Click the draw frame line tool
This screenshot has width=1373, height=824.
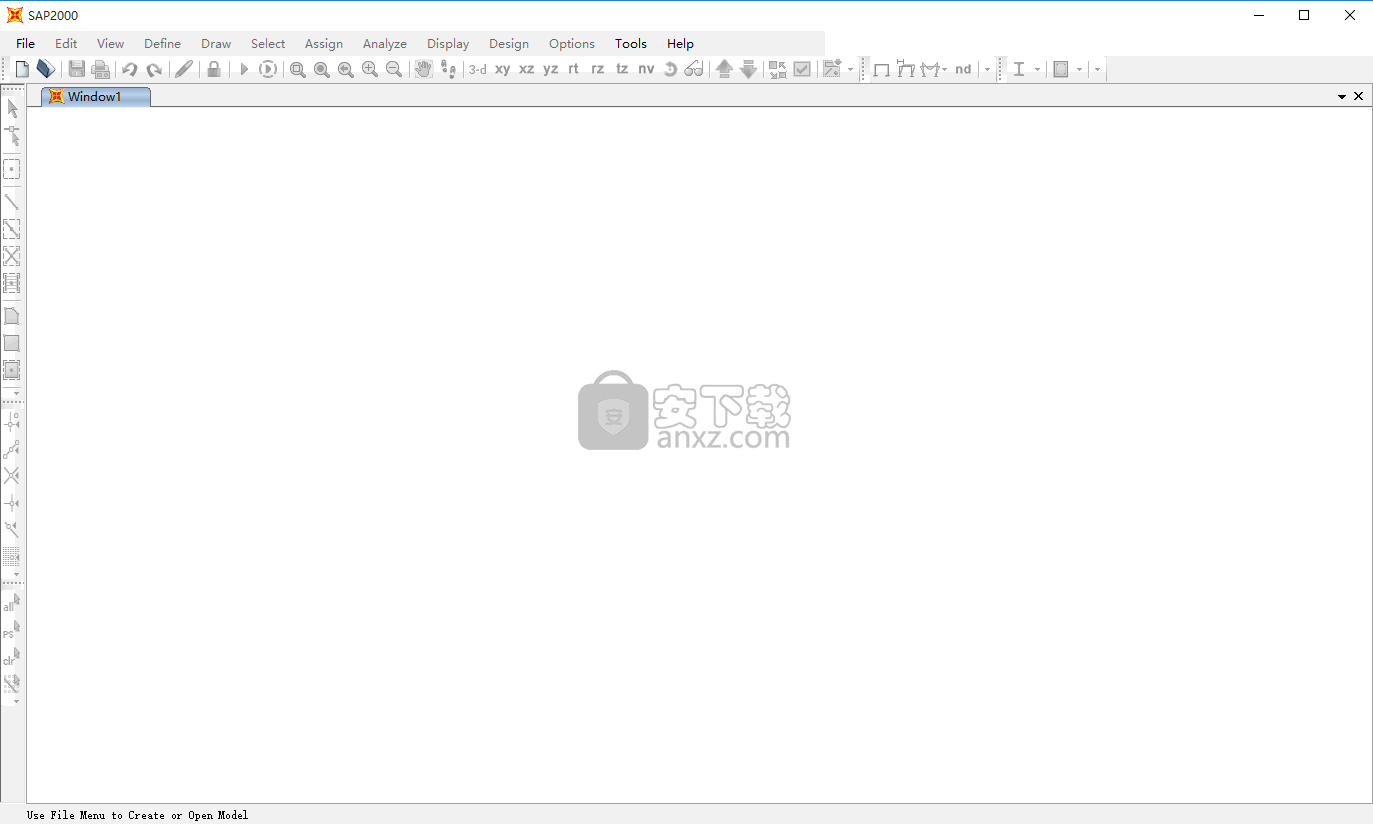pos(12,202)
